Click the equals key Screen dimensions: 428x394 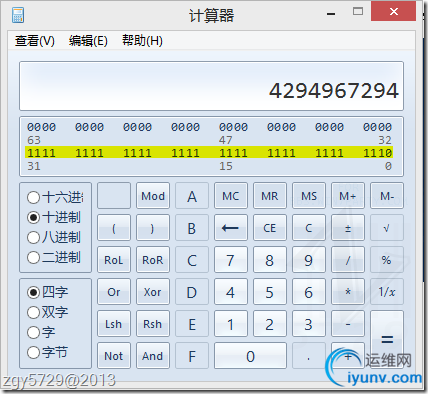pyautogui.click(x=387, y=340)
